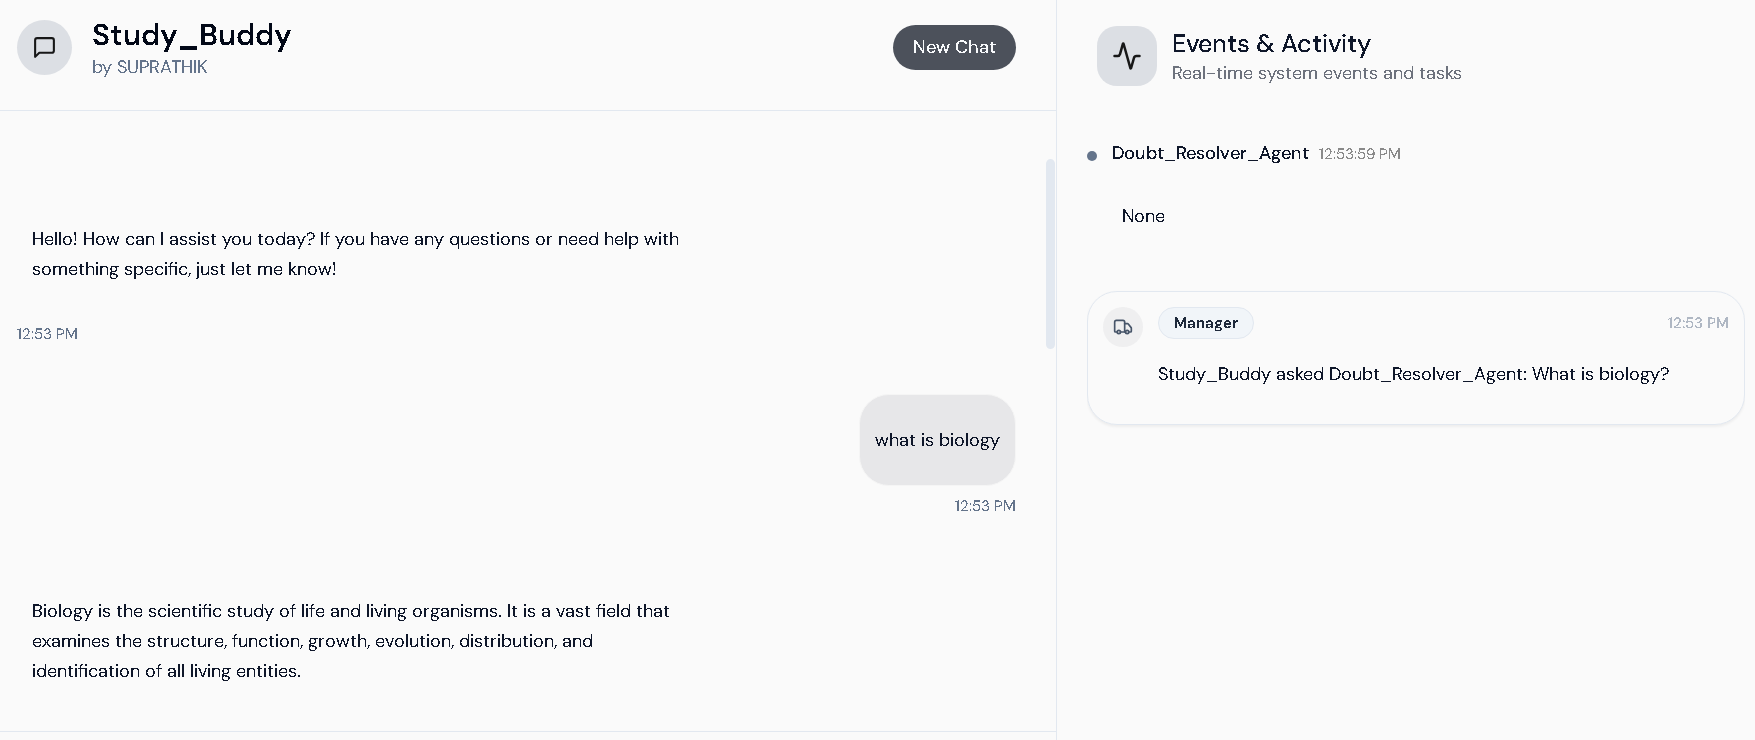The height and width of the screenshot is (740, 1755).
Task: Click the Manager event message text
Action: (1413, 374)
